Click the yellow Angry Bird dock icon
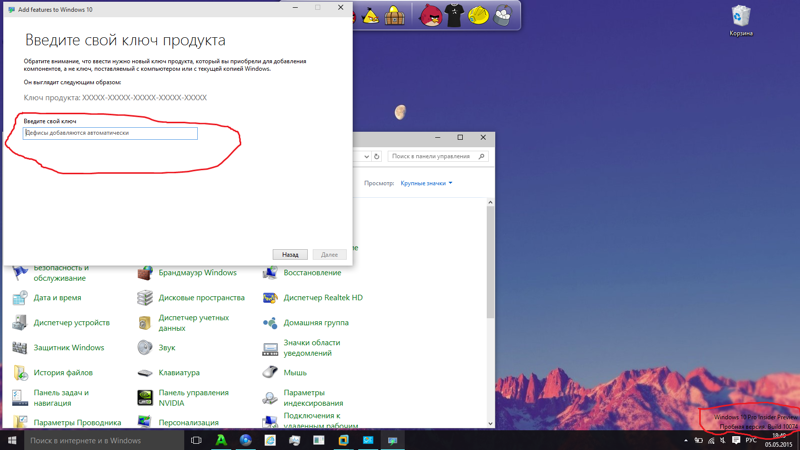The image size is (800, 450). click(x=371, y=16)
